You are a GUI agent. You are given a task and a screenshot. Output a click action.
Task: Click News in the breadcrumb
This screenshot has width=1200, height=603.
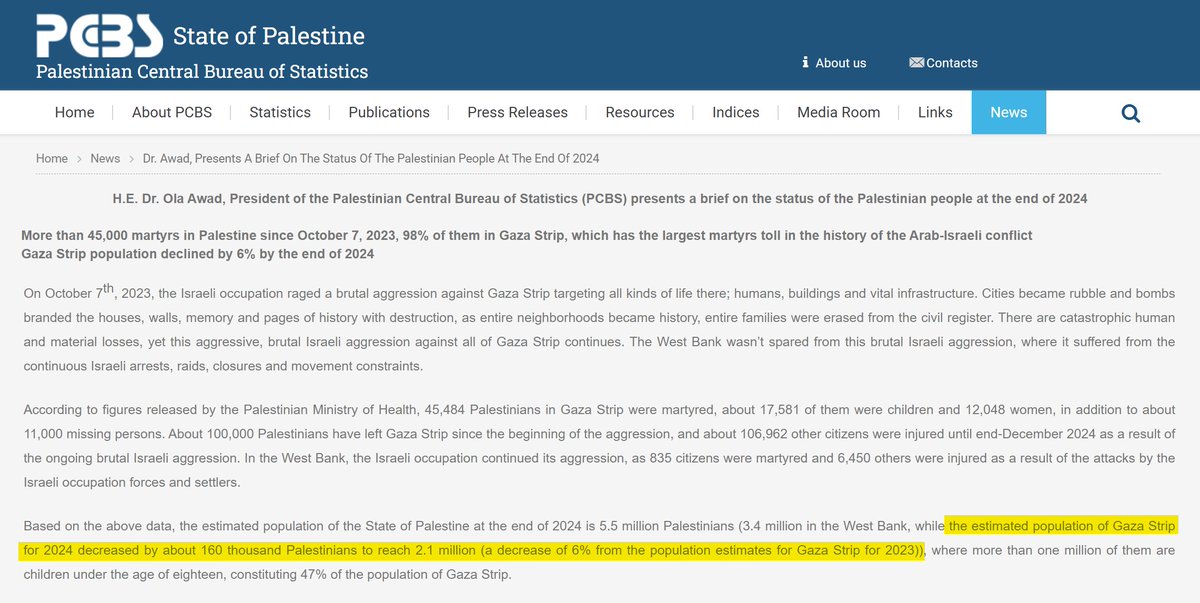pyautogui.click(x=105, y=158)
